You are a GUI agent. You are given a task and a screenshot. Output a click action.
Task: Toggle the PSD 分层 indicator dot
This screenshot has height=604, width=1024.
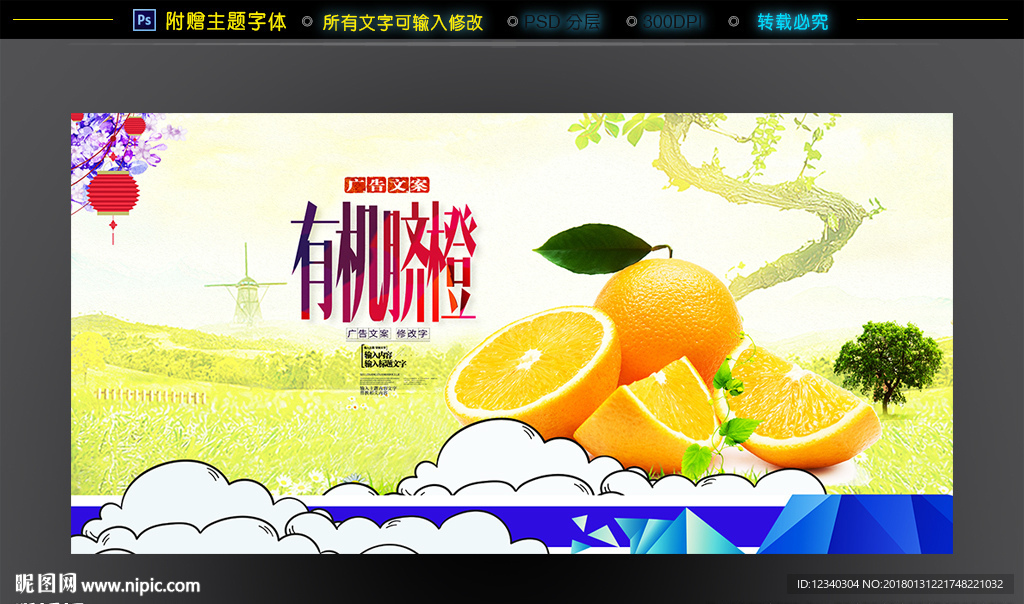[513, 18]
